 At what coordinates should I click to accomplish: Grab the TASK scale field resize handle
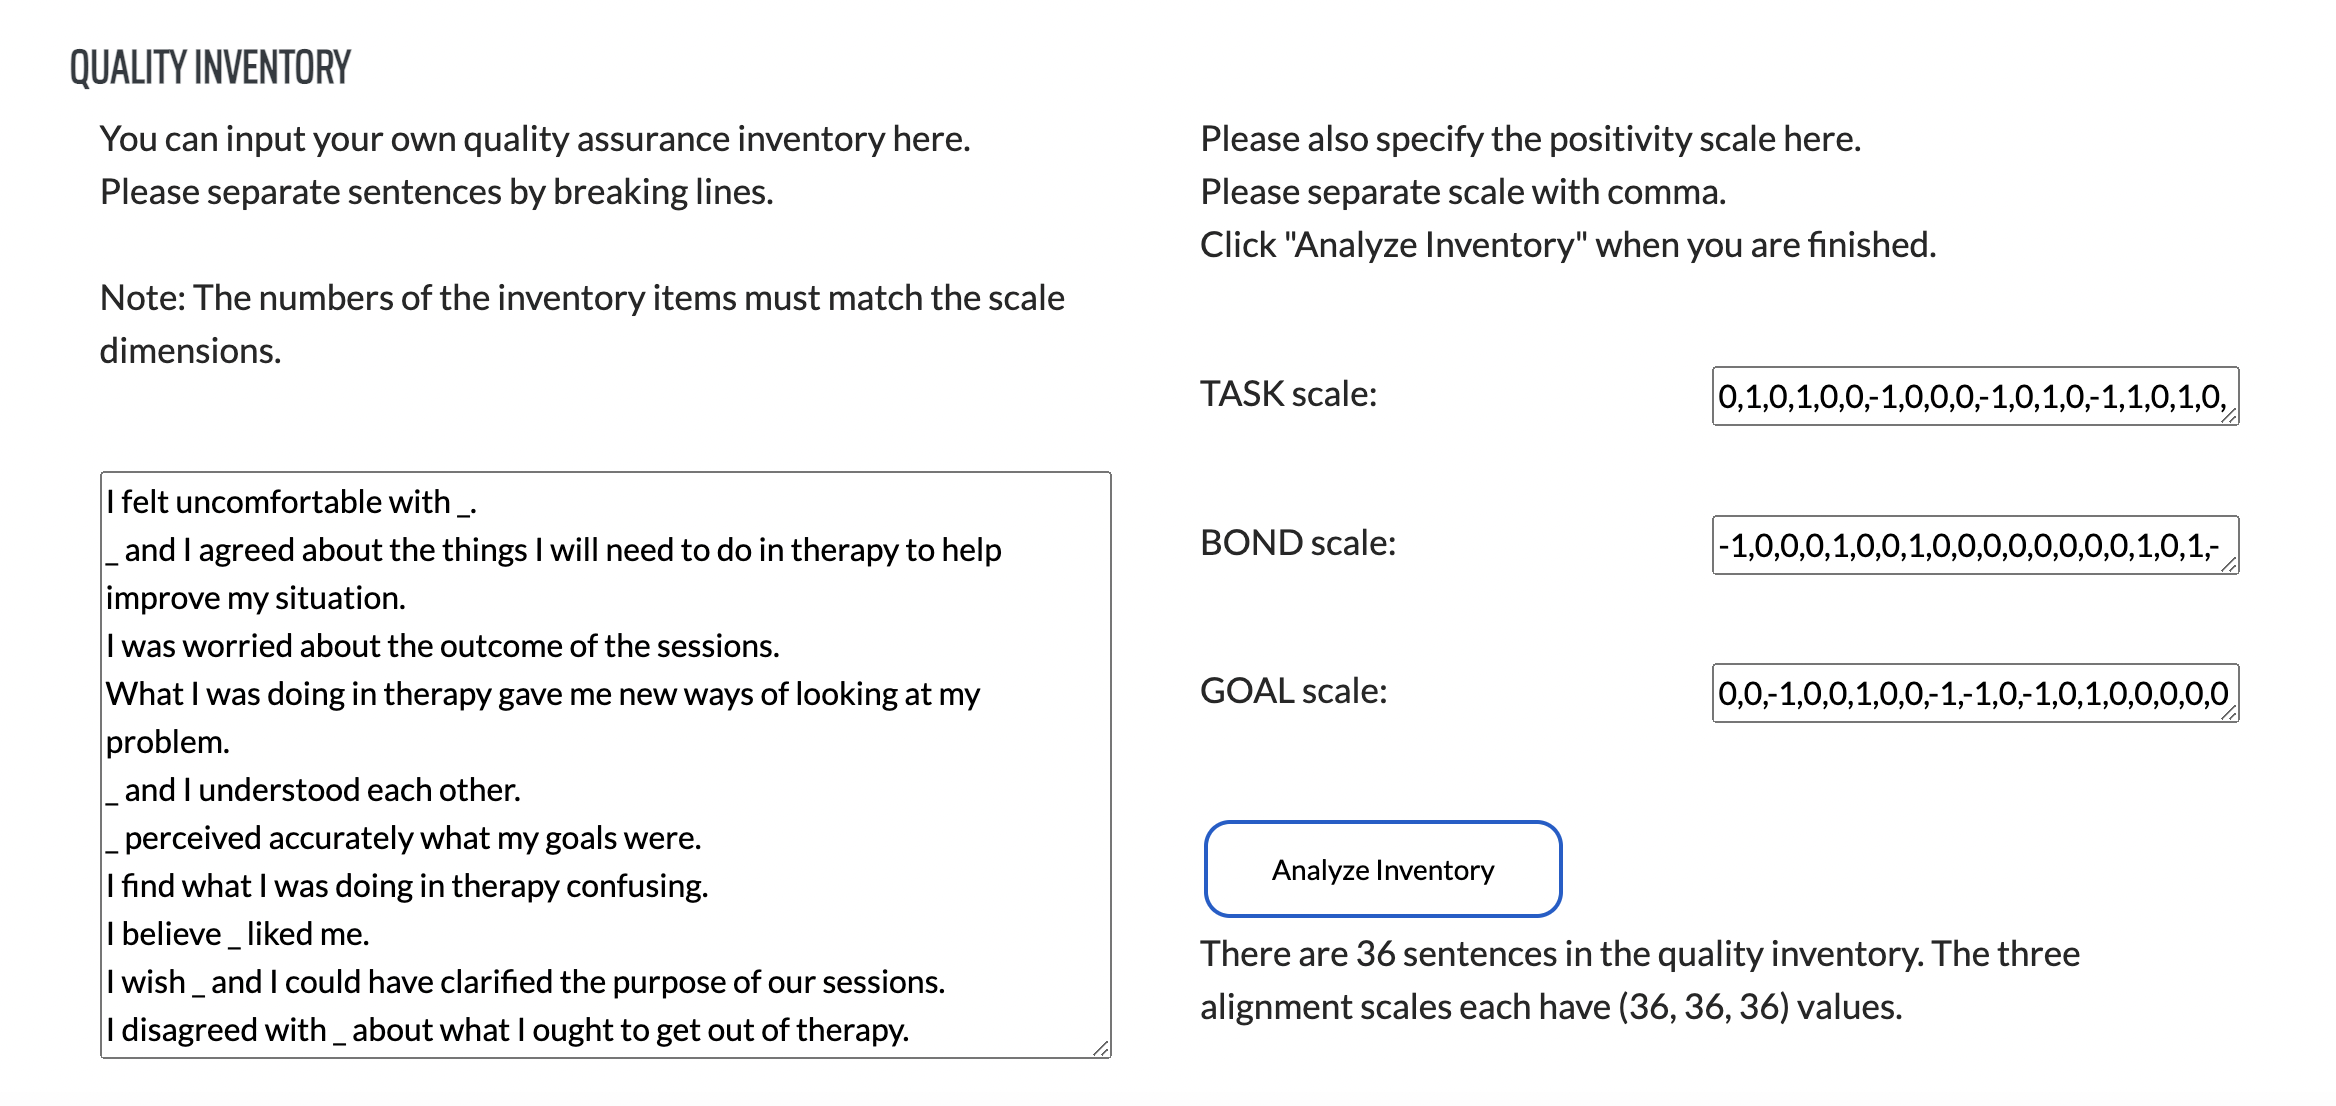pos(2229,416)
